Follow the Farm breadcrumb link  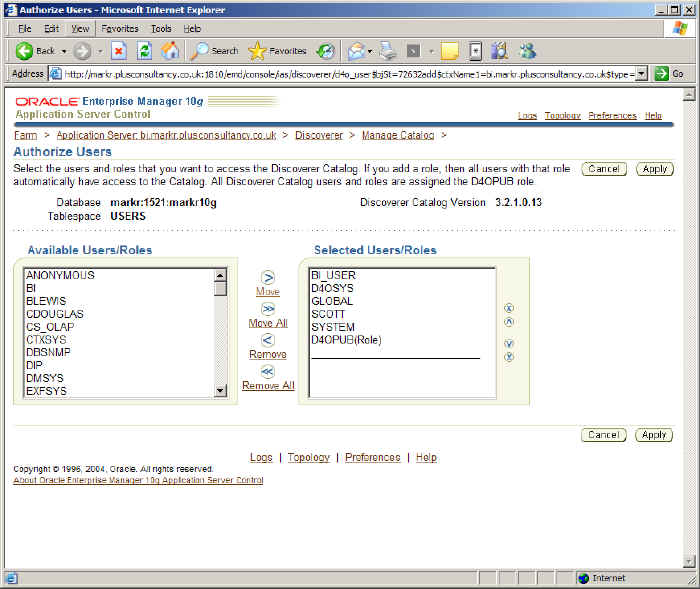pos(25,135)
